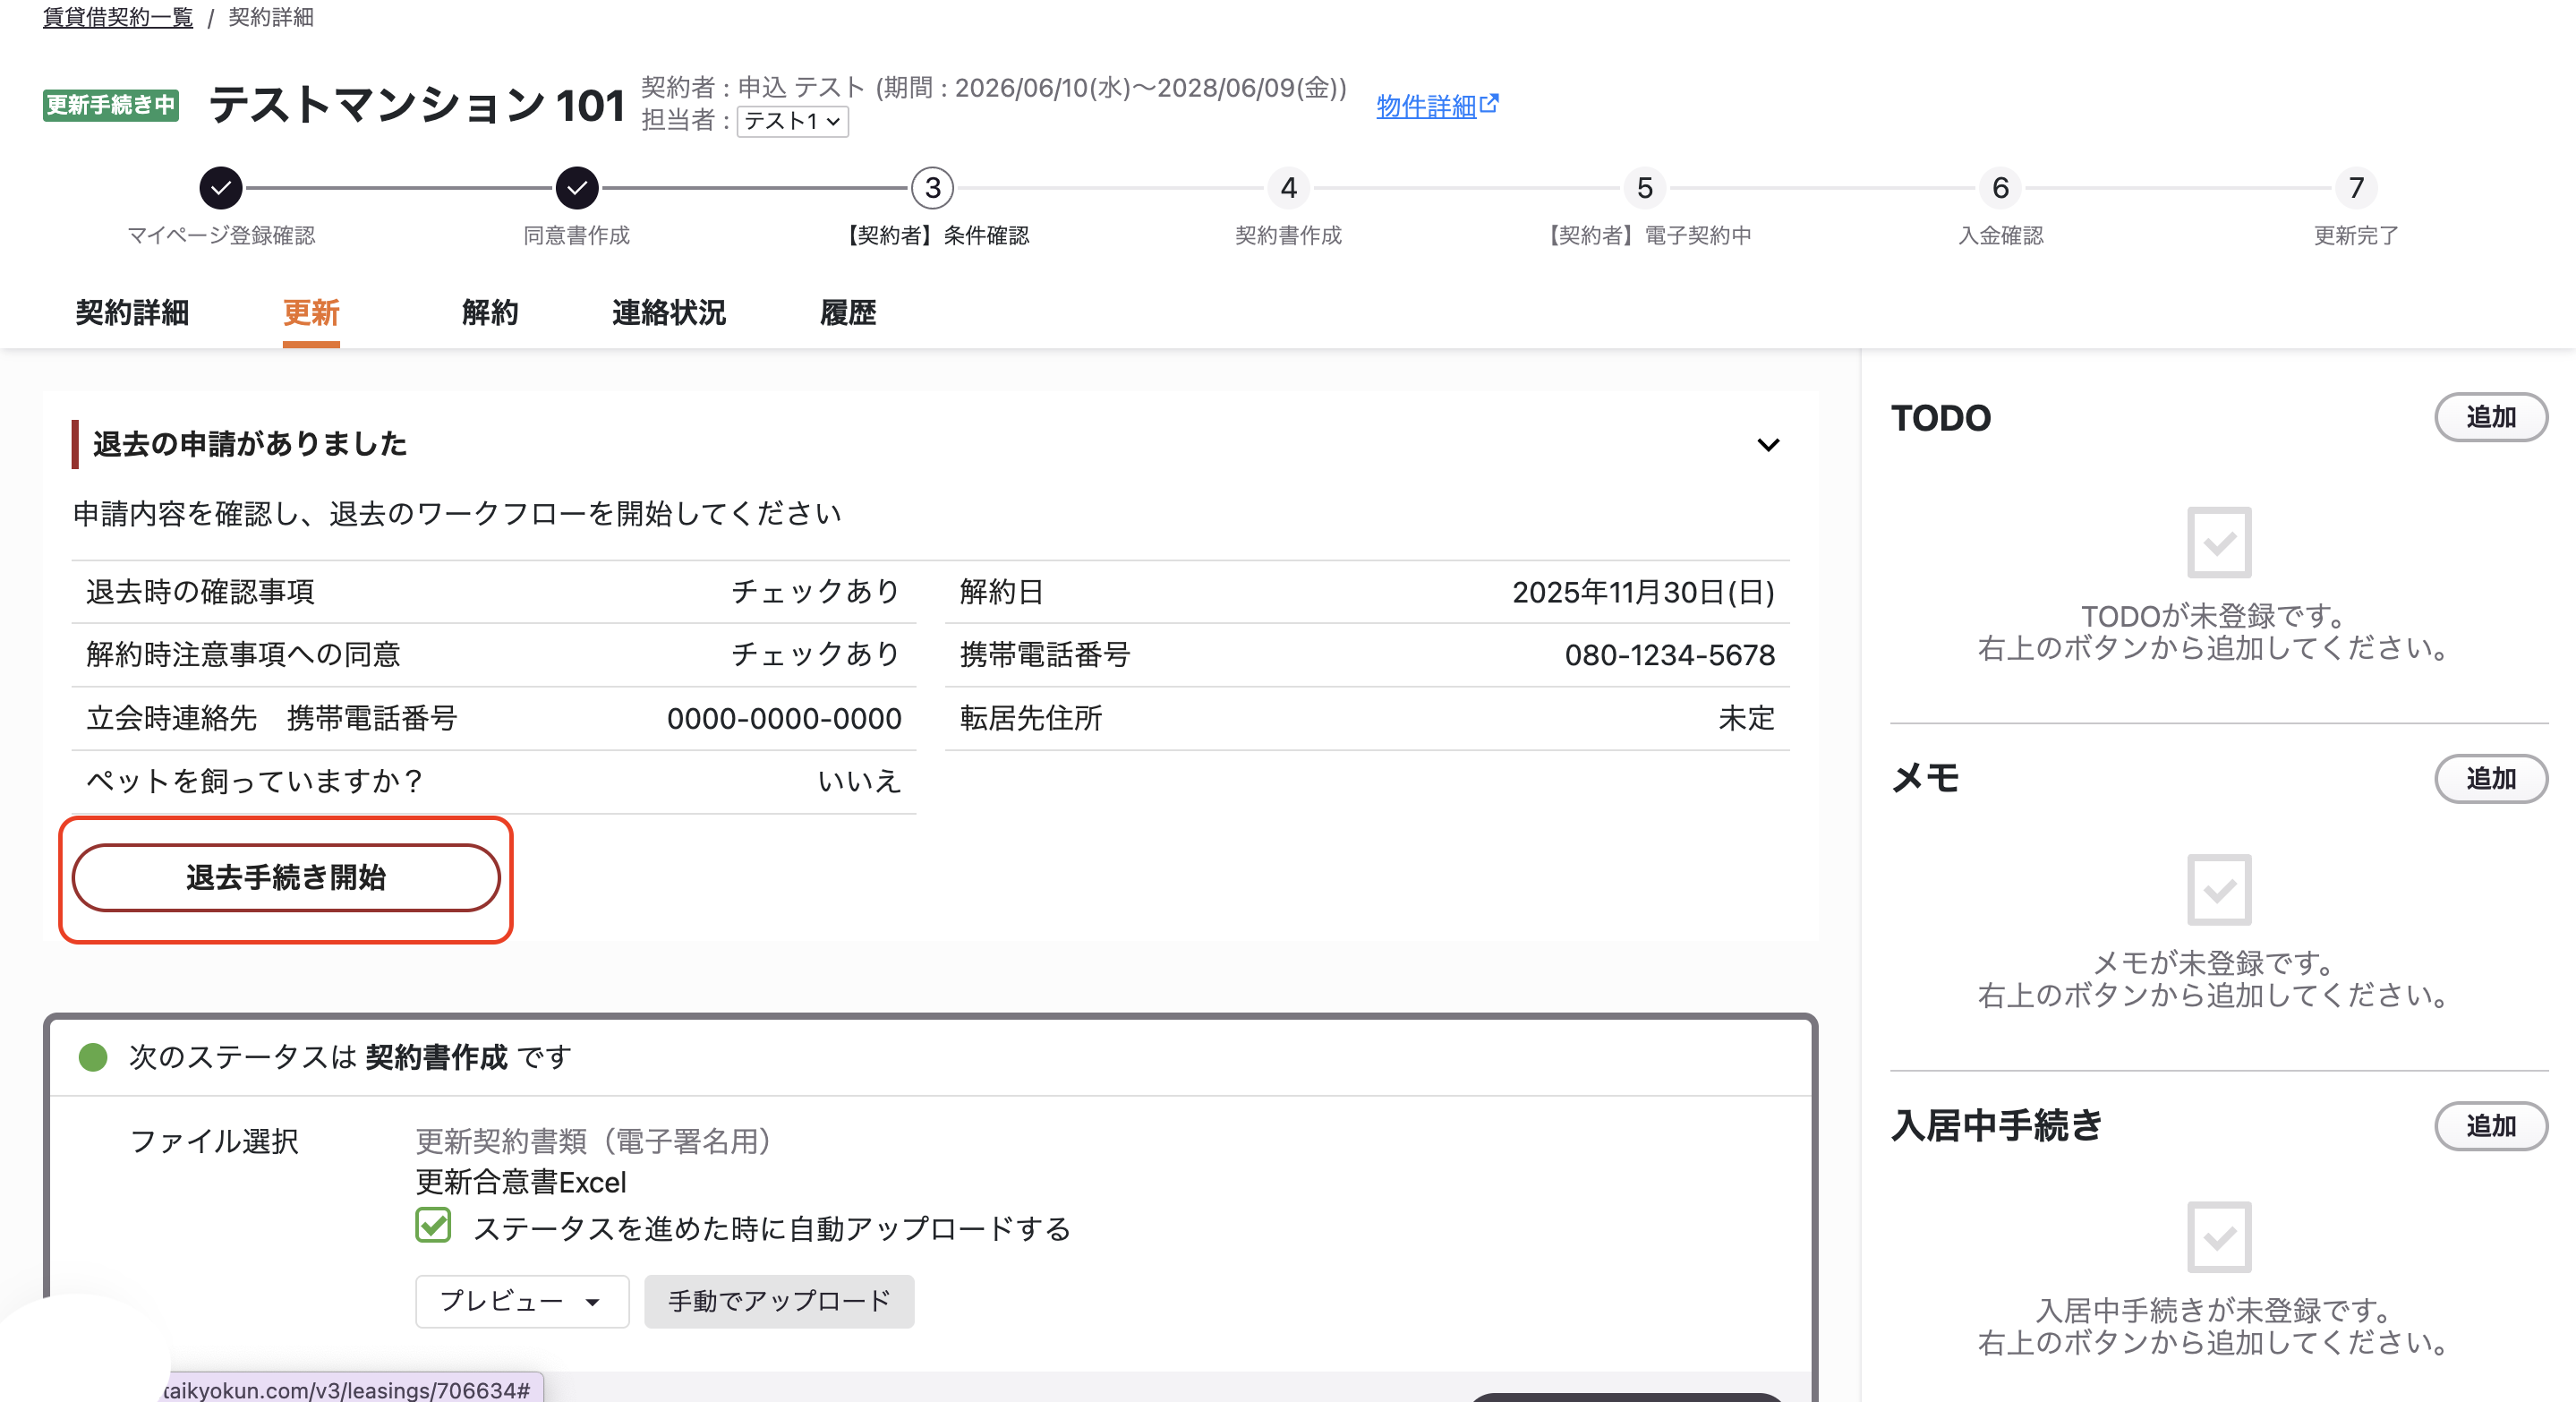Select step 7 更新完了 circle
The image size is (2576, 1402).
pos(2357,187)
